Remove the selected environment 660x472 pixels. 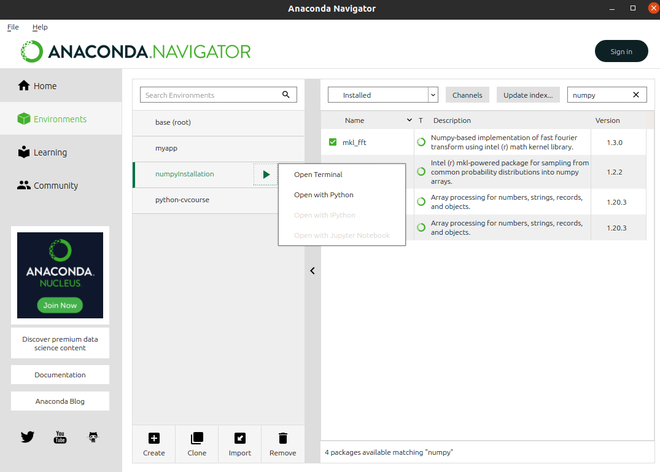[282, 444]
